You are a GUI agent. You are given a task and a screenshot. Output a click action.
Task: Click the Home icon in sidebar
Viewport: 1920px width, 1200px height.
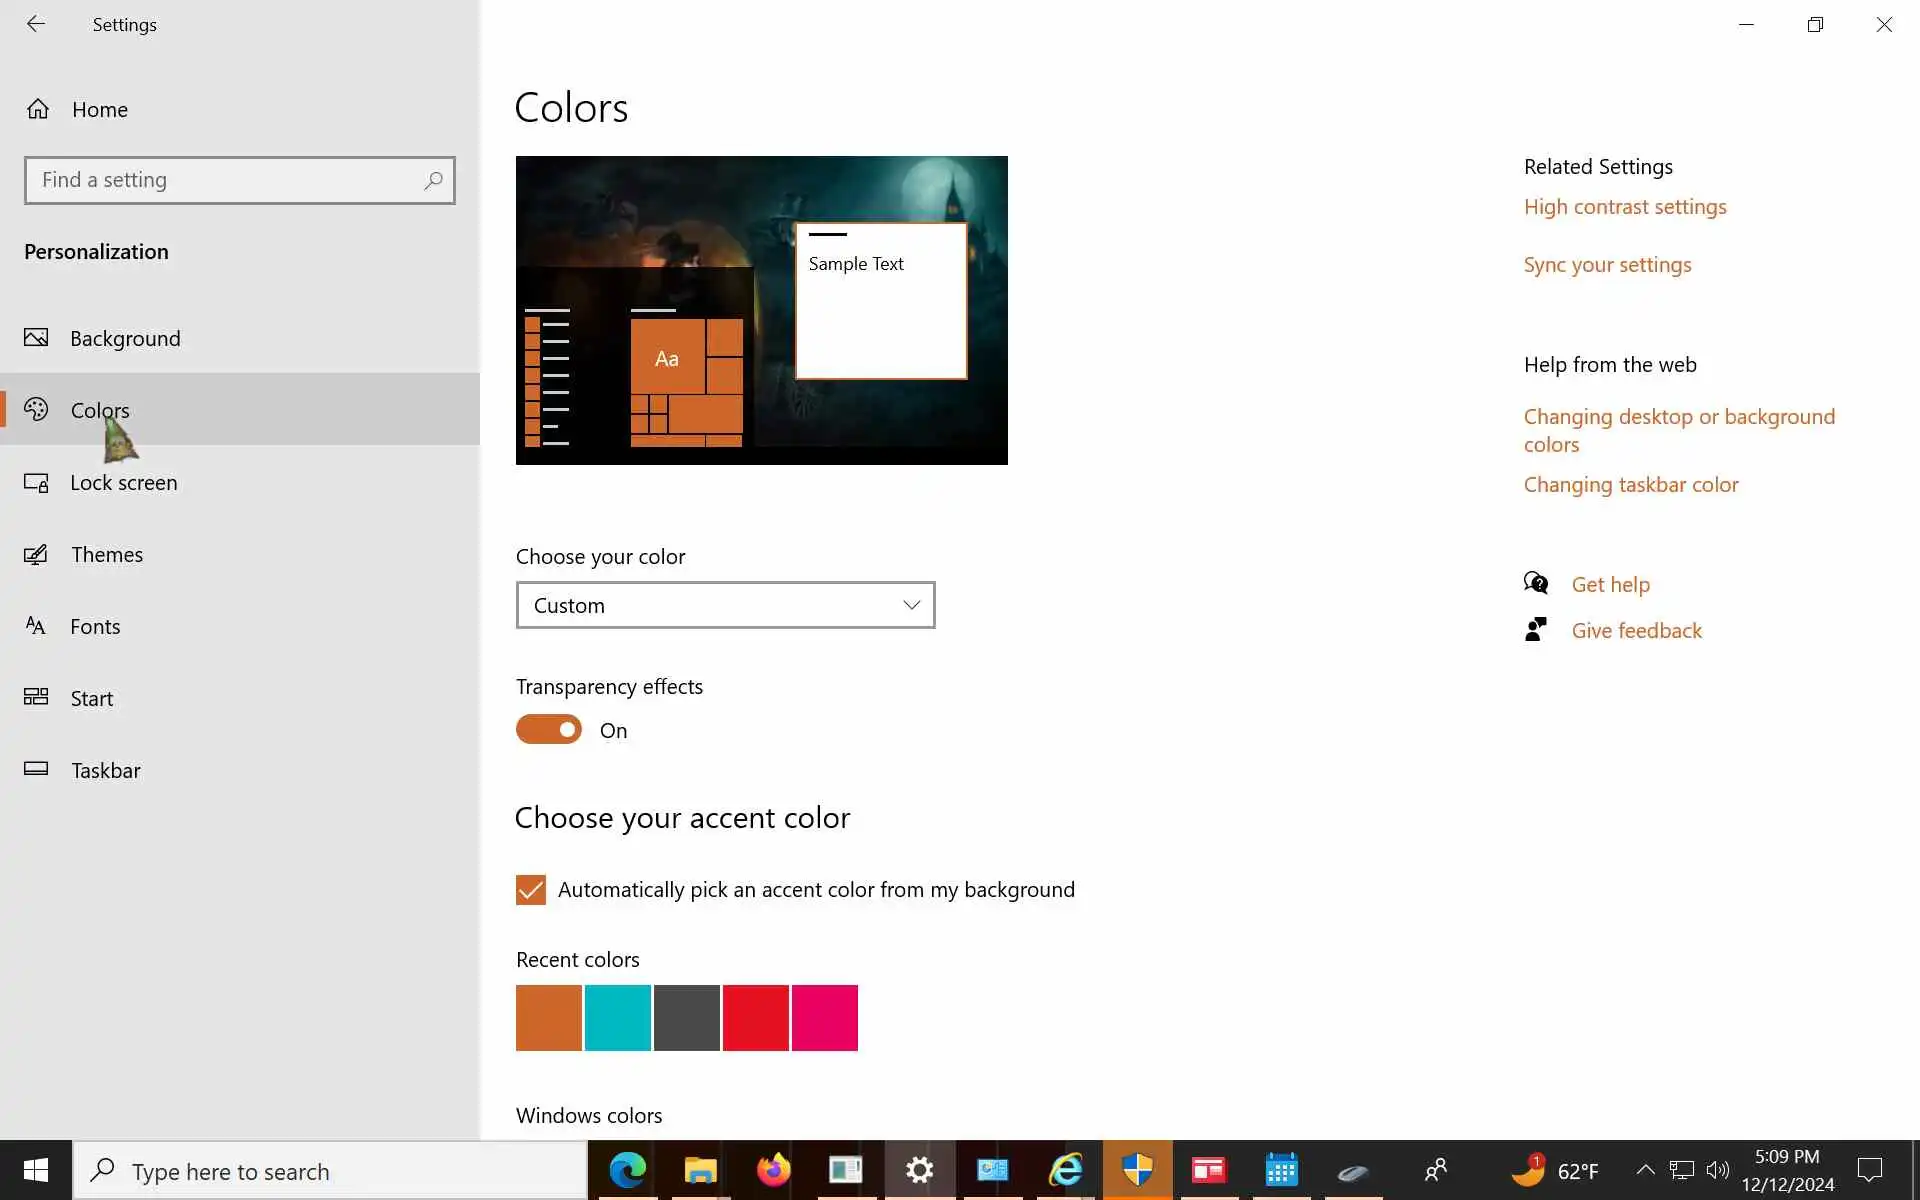[x=38, y=109]
